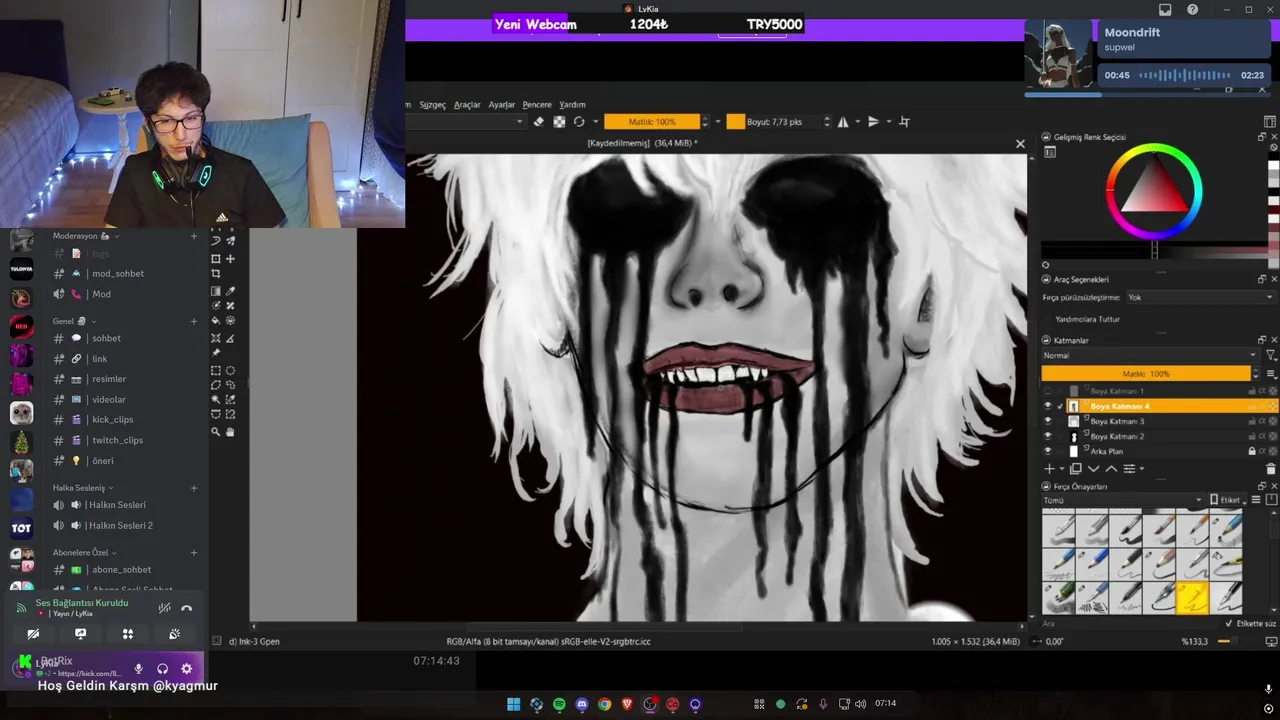
Task: Open the Yardım menu
Action: click(572, 104)
